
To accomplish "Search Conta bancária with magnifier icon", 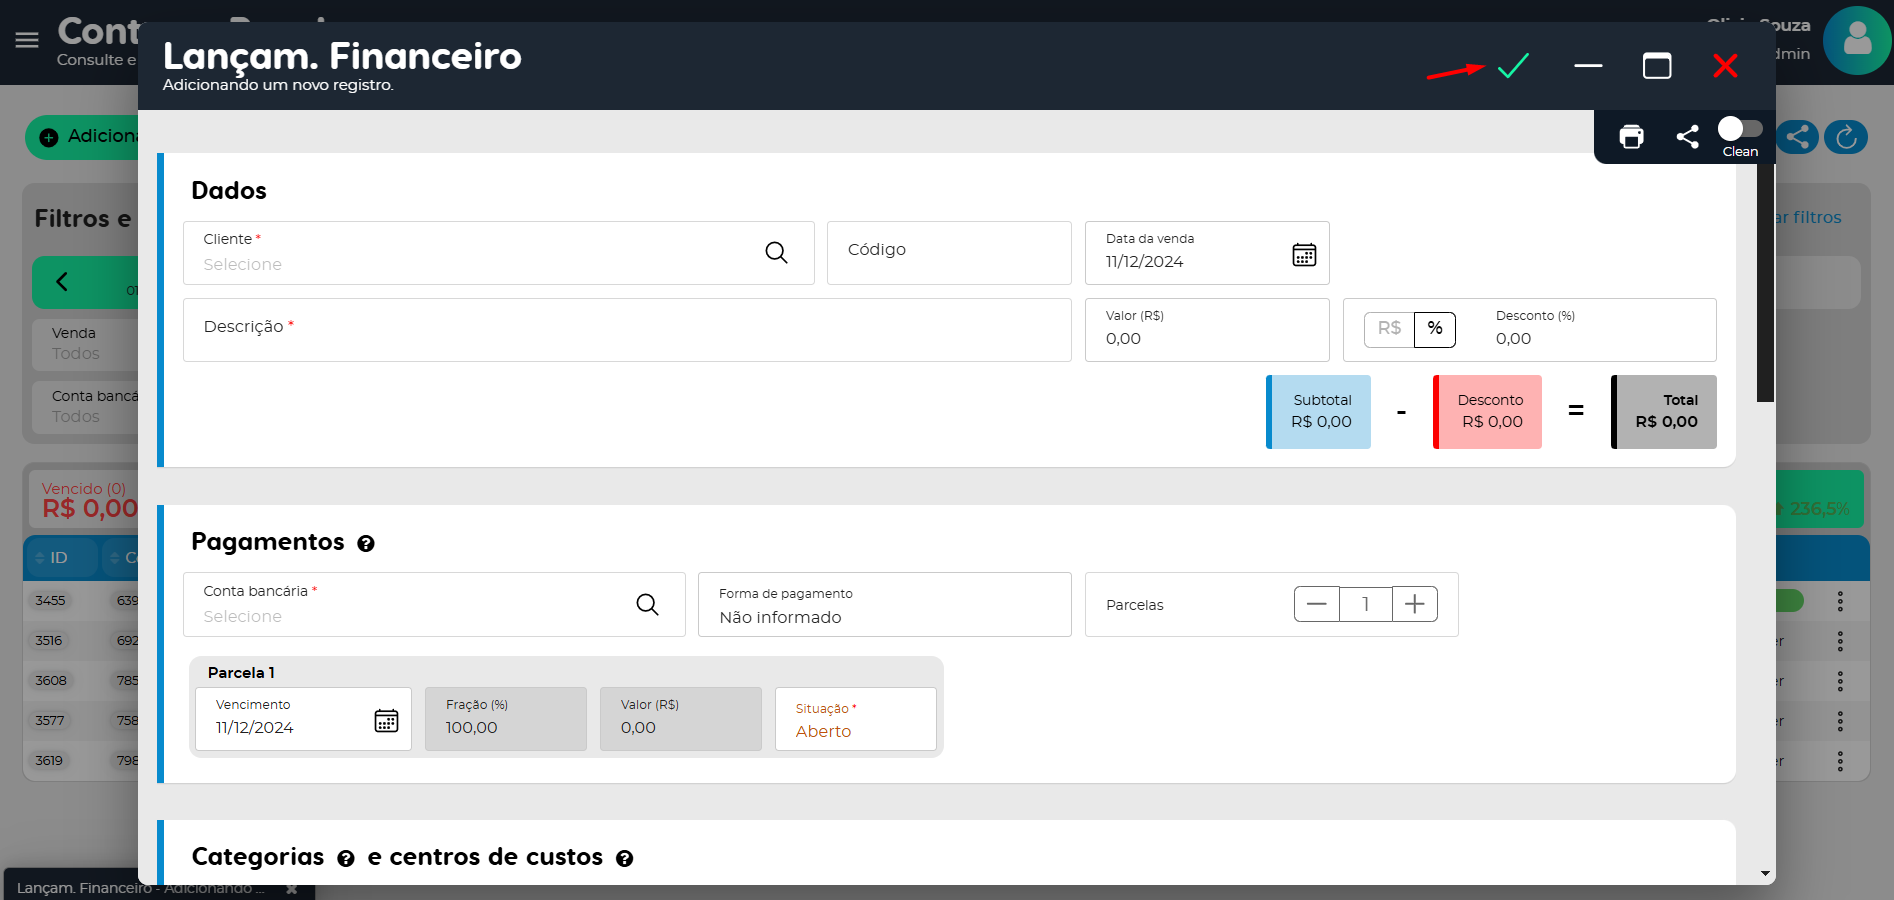I will click(647, 604).
